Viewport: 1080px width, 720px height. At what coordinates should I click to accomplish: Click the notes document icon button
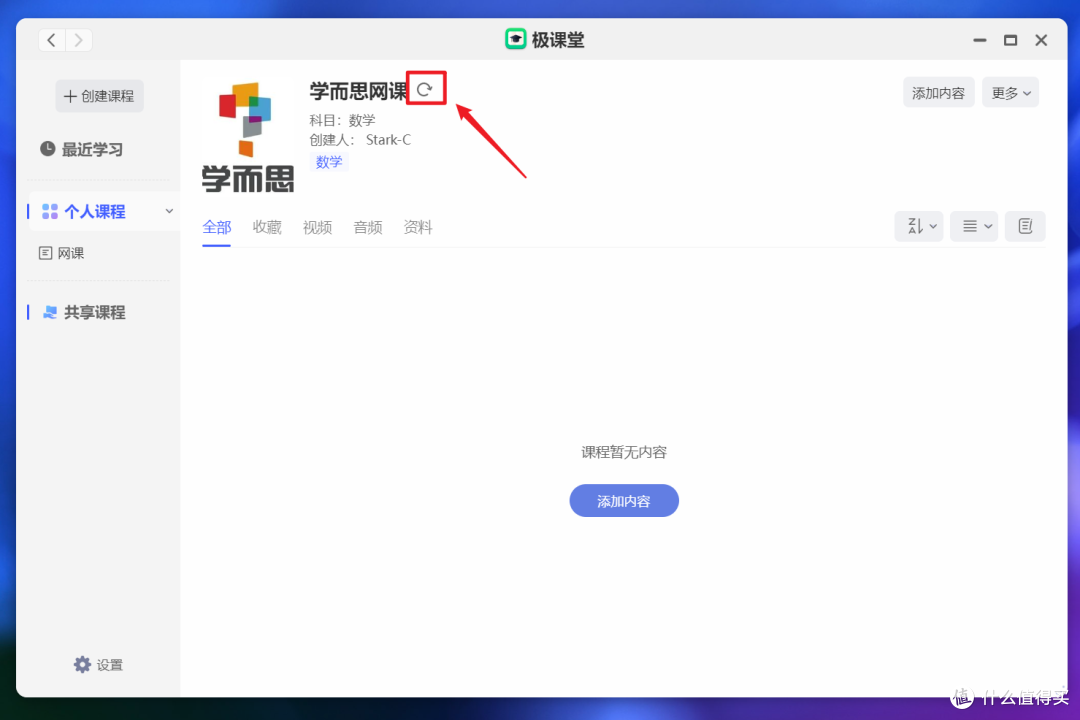[1025, 226]
